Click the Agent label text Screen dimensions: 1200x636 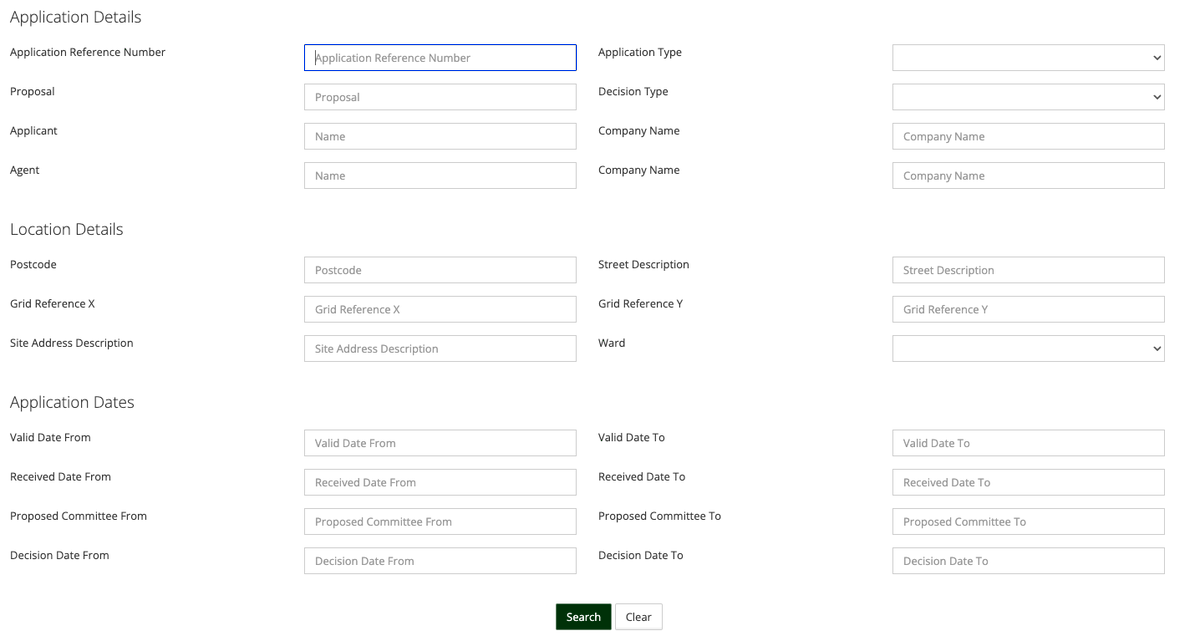(25, 170)
